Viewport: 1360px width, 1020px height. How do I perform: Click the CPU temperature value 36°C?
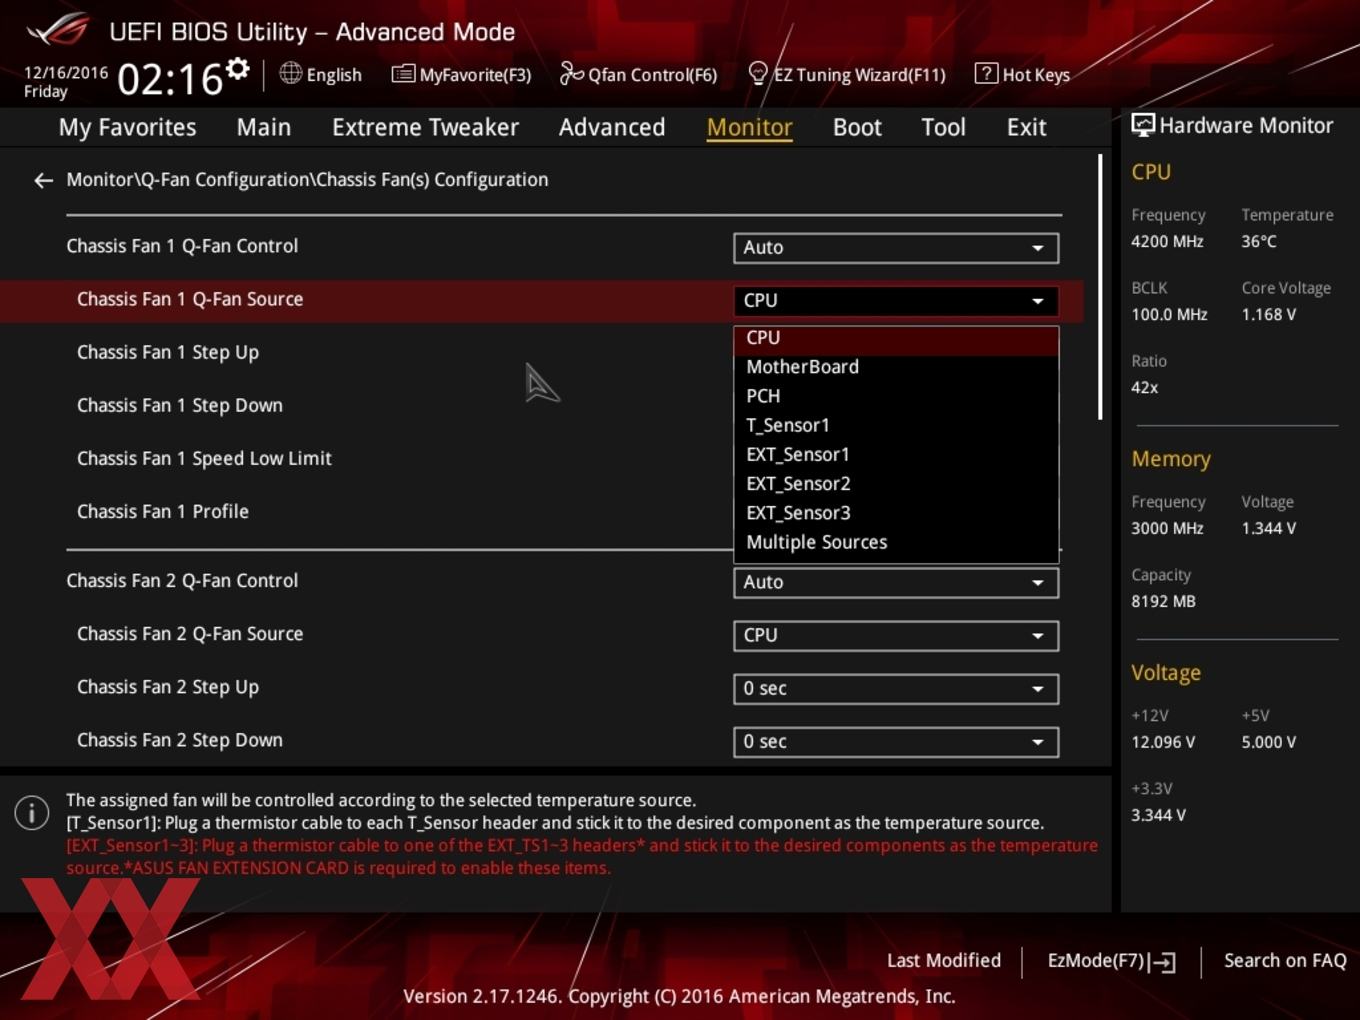click(x=1259, y=241)
